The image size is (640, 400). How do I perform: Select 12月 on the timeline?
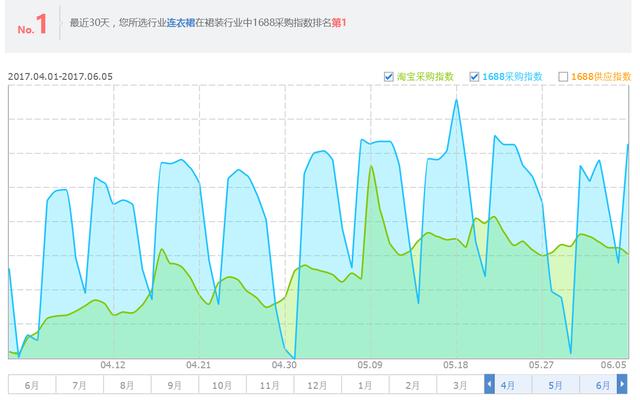(x=317, y=384)
